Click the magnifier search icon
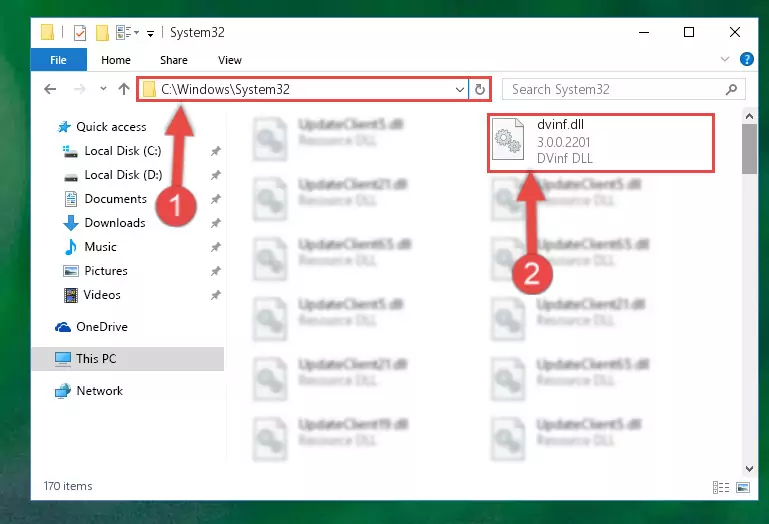Viewport: 769px width, 524px height. point(731,89)
